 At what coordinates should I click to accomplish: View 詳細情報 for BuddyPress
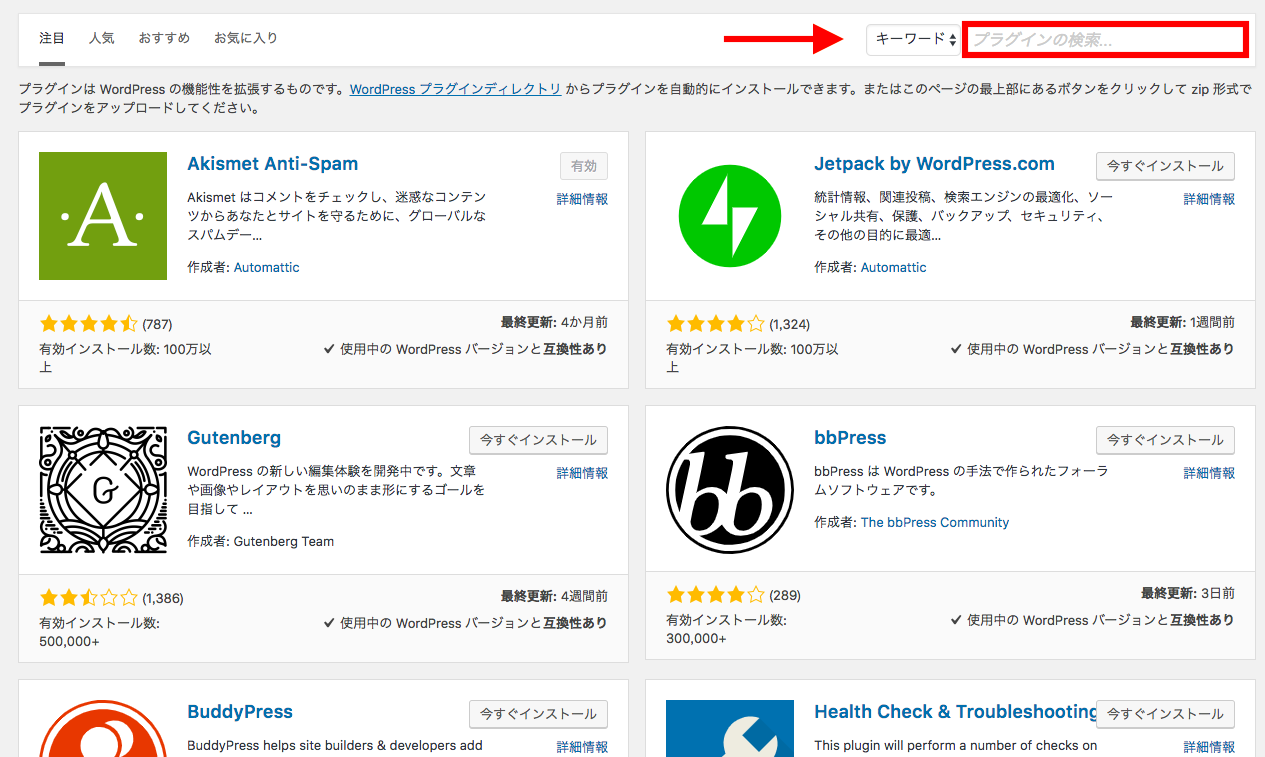click(x=582, y=747)
